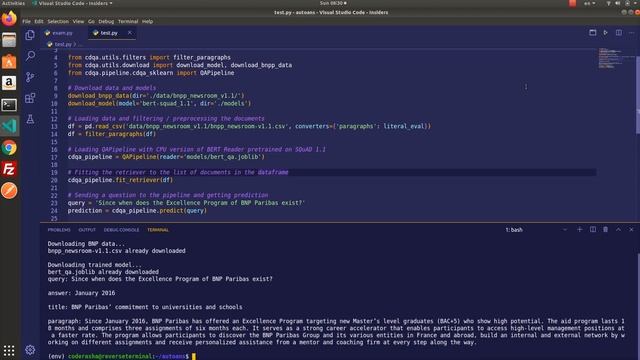The image size is (640, 360).
Task: Click 'prediction = cdqa_pipeline.predict(query)' line
Action: tap(137, 210)
